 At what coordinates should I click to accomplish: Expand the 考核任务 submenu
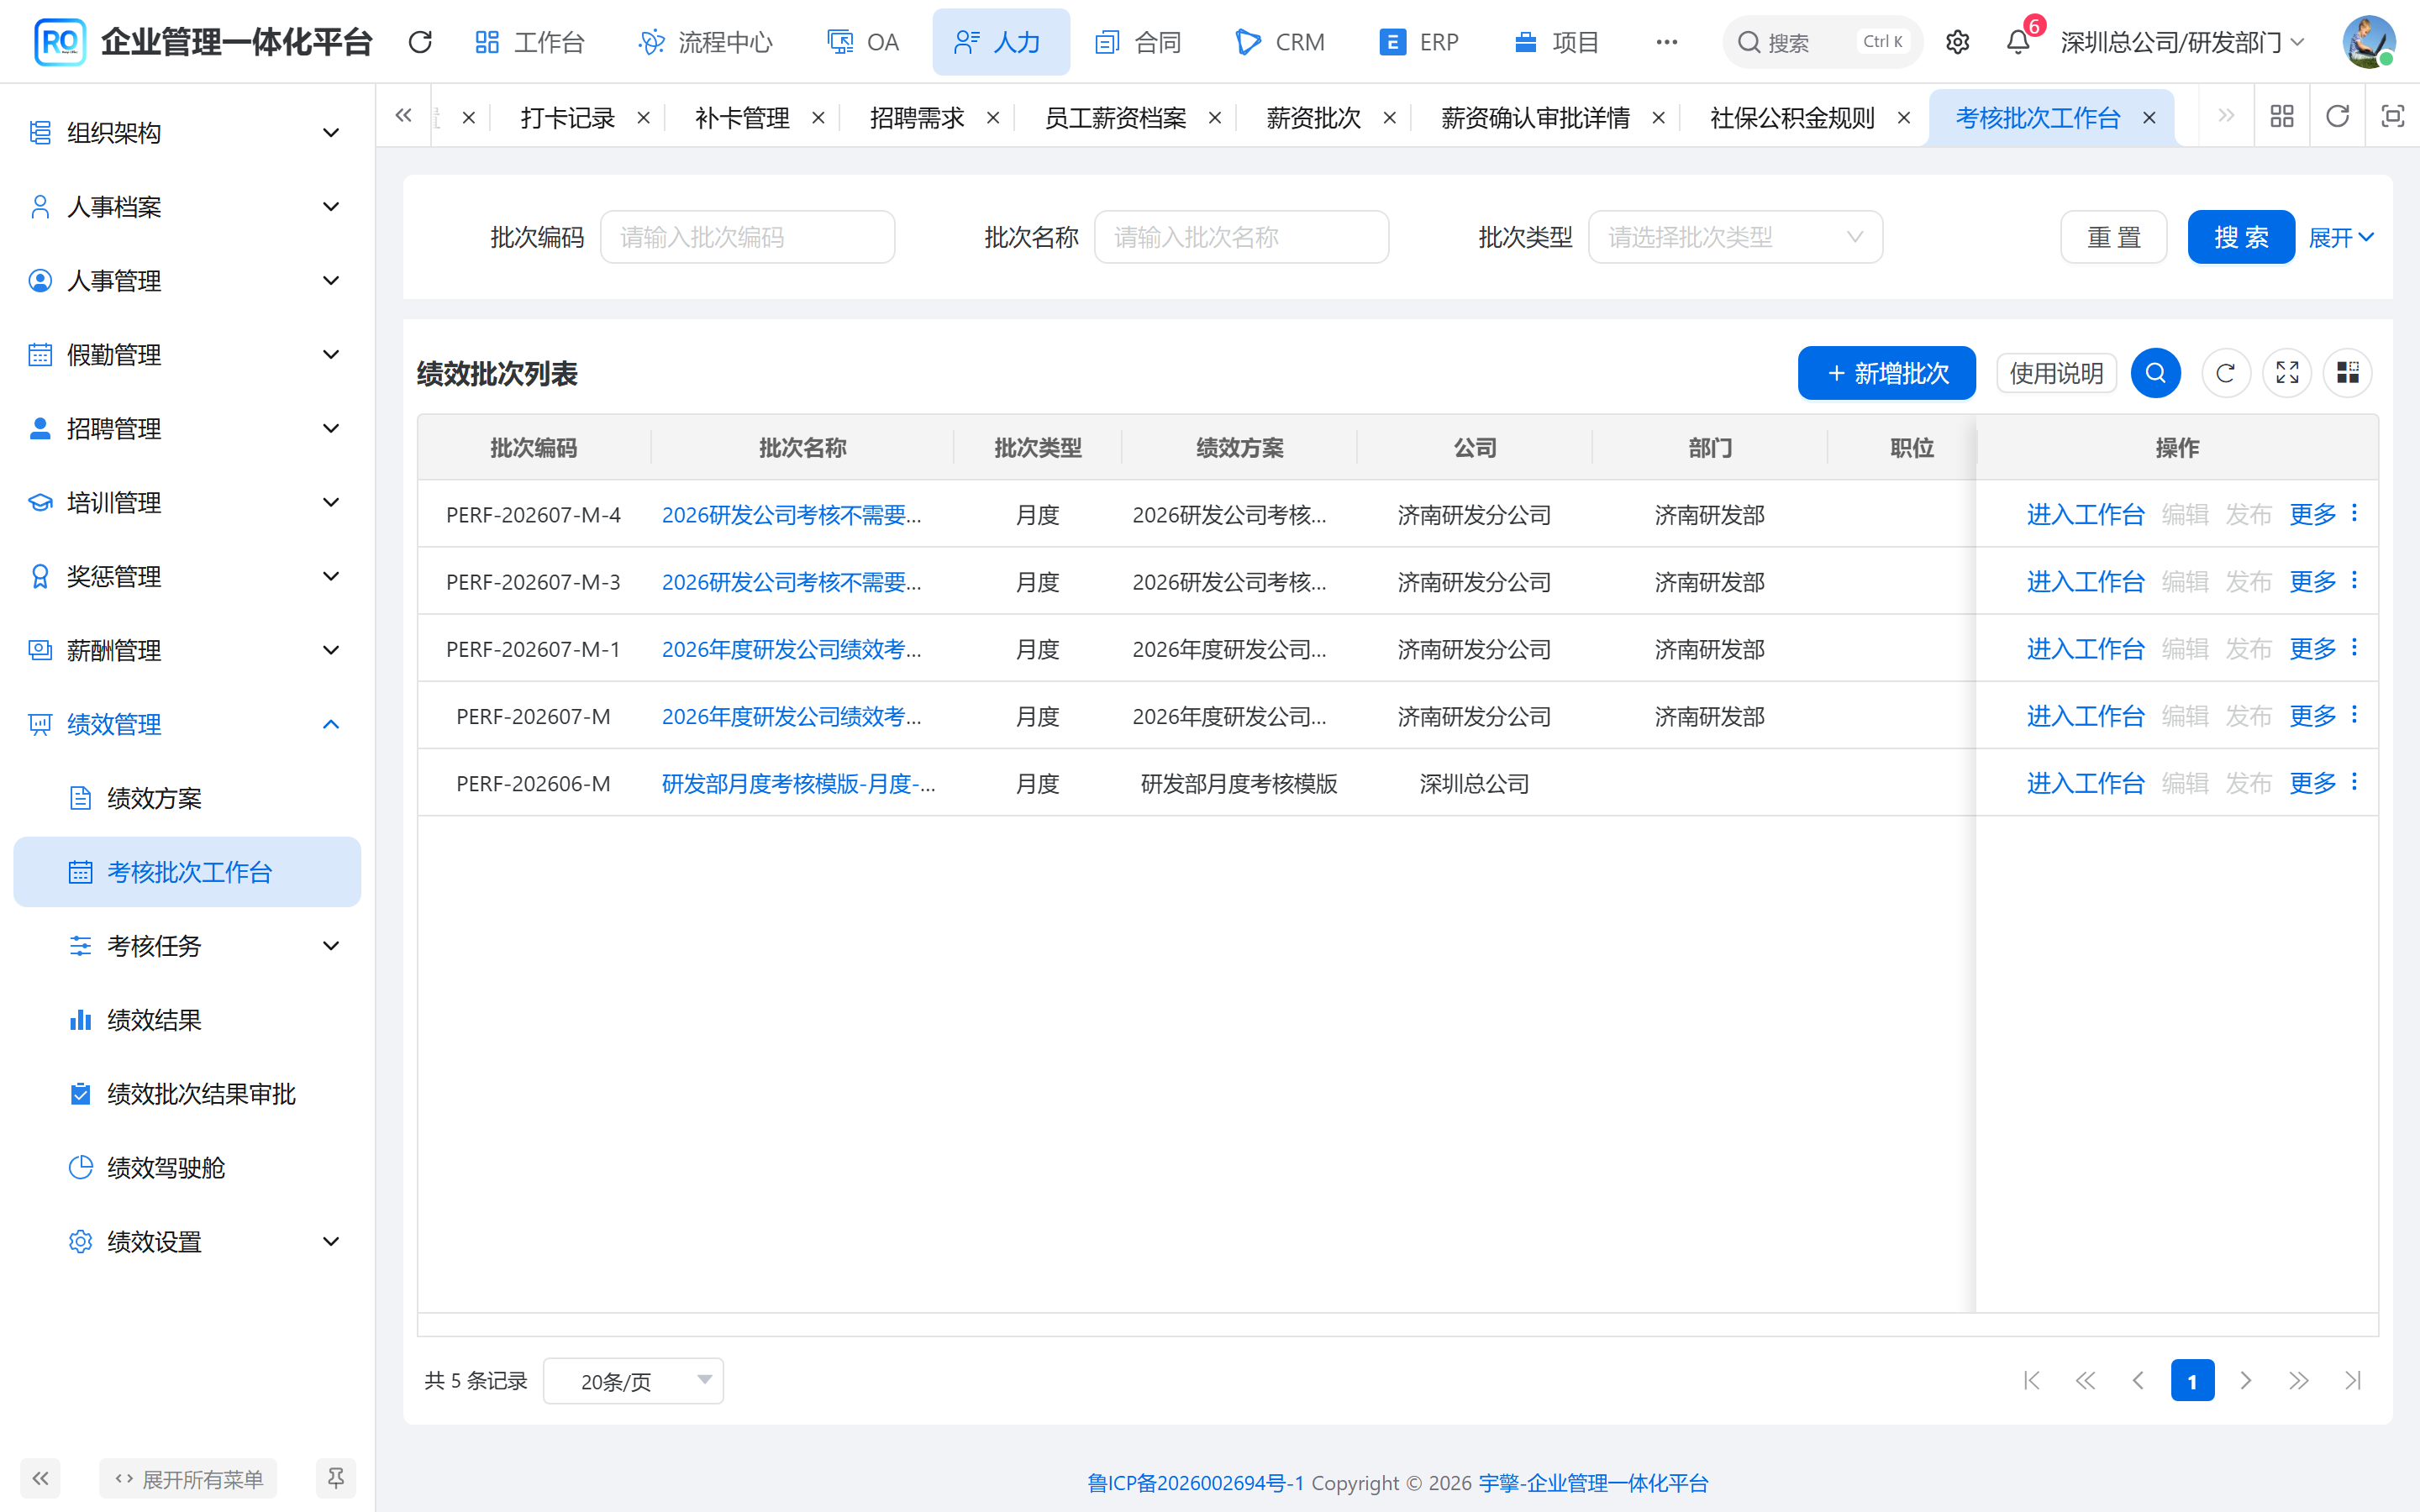click(x=187, y=946)
